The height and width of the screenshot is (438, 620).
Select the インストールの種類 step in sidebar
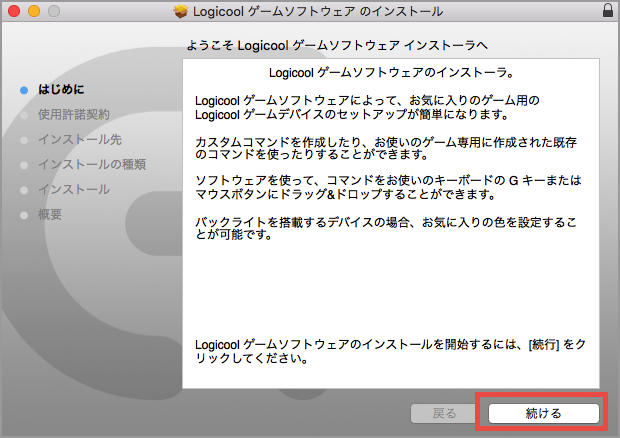pos(92,164)
